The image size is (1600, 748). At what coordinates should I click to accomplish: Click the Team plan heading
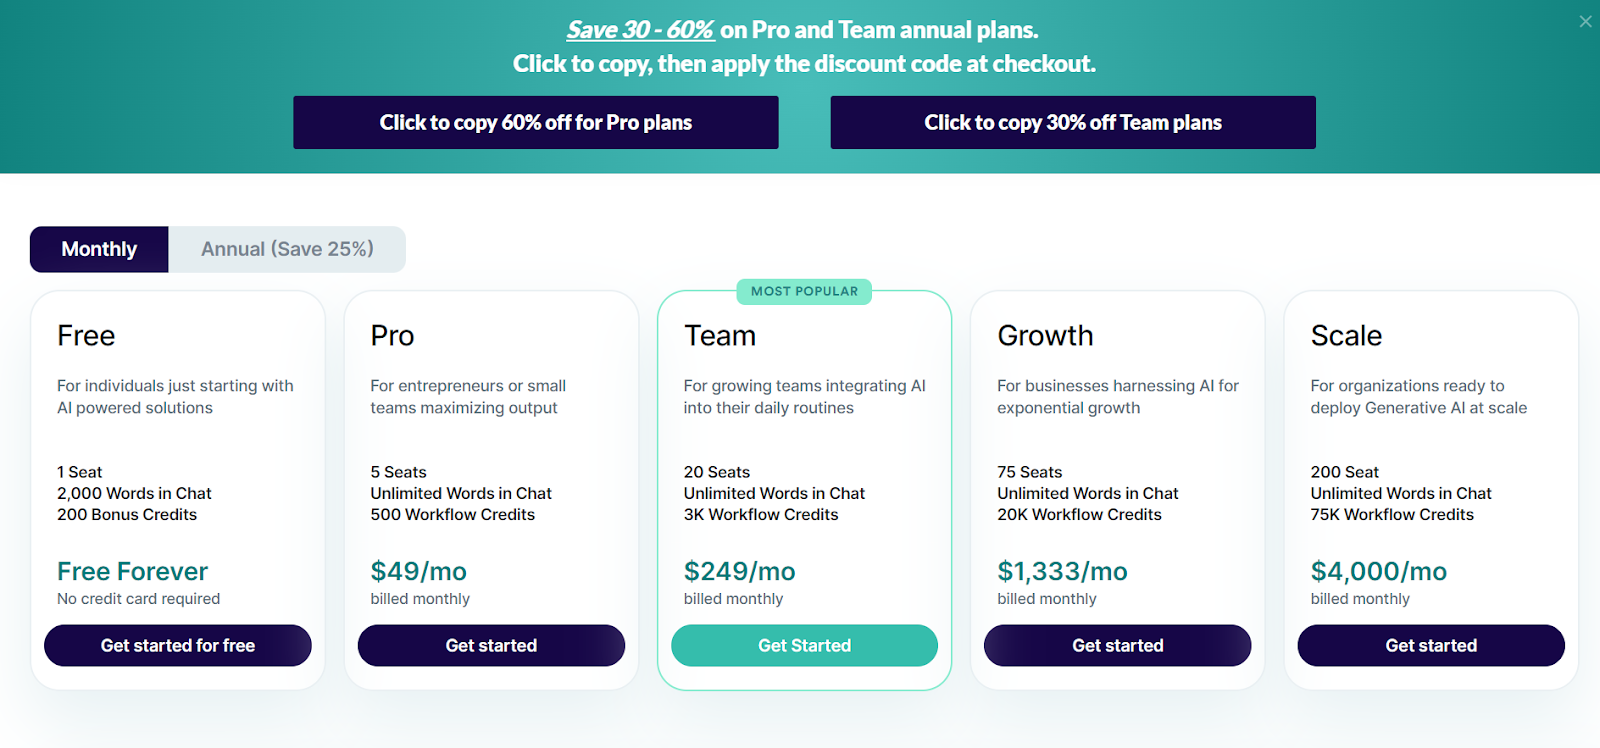tap(719, 336)
